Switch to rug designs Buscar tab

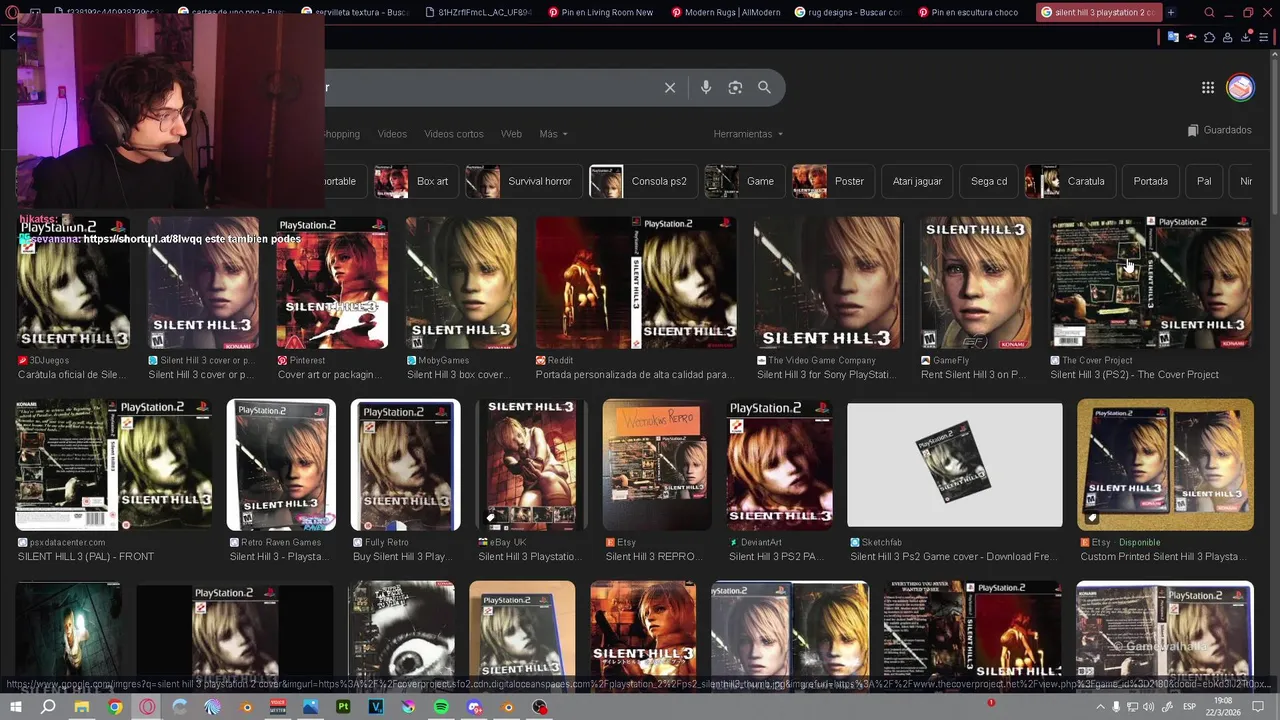[x=848, y=13]
